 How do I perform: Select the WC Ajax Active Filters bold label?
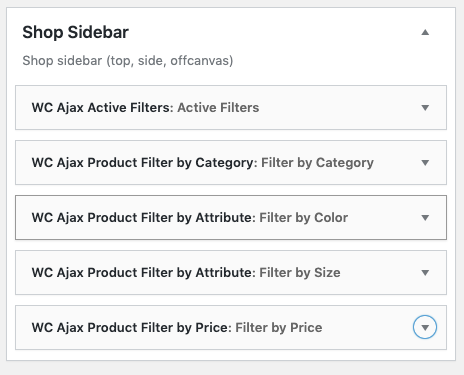(103, 108)
